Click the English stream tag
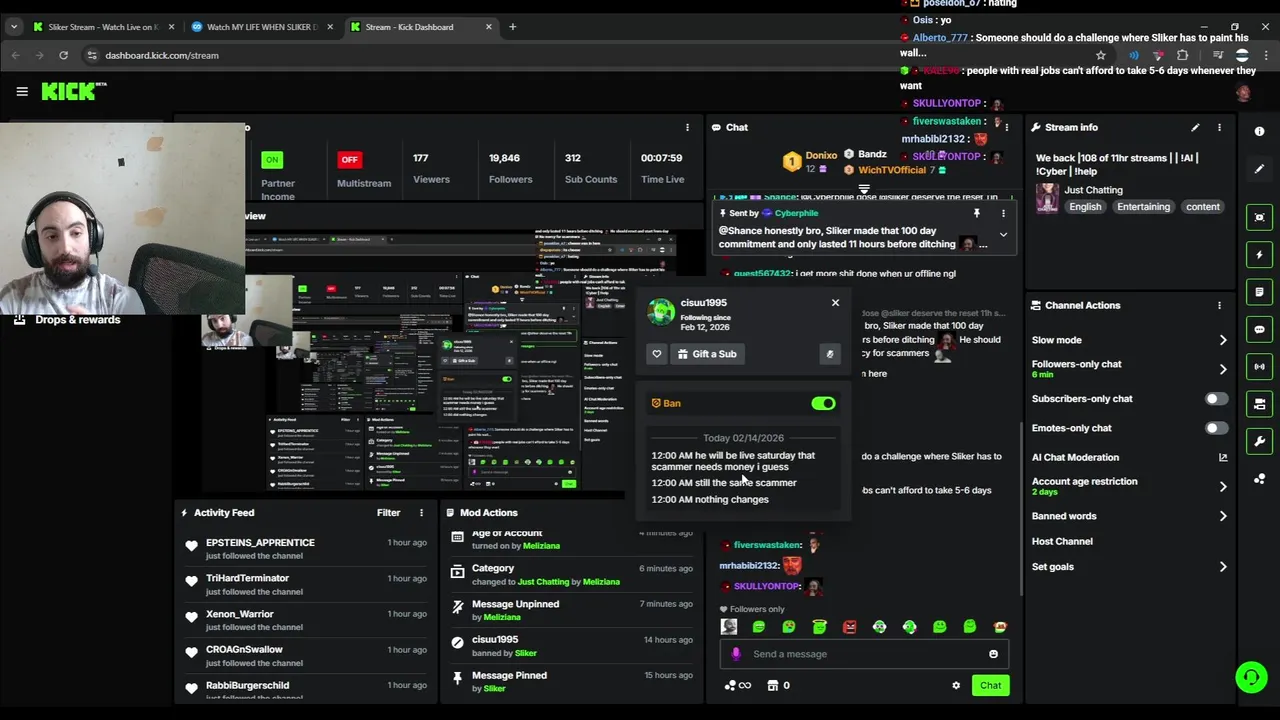 [x=1085, y=207]
